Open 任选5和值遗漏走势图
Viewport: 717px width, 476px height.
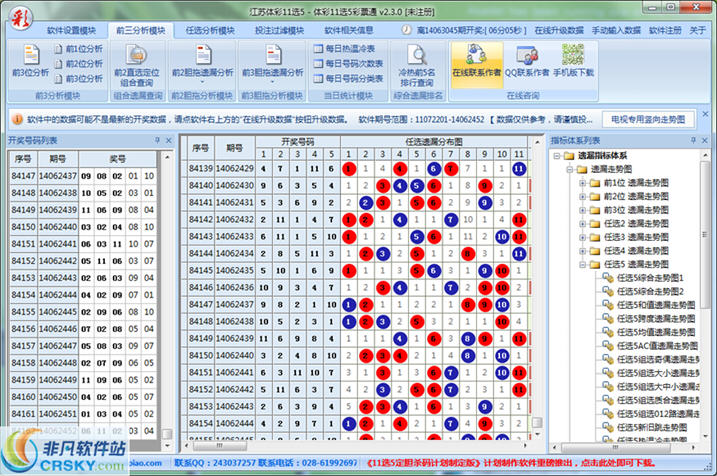[x=649, y=305]
